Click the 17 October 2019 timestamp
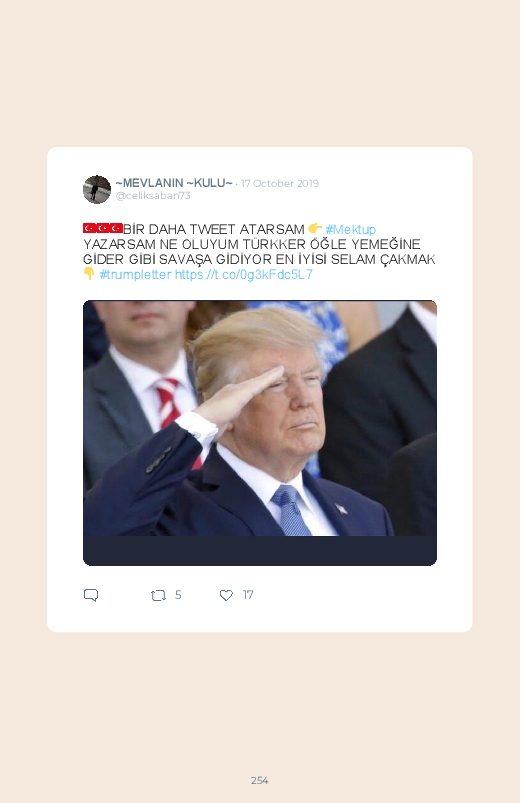Viewport: 520px width, 803px height. [280, 183]
